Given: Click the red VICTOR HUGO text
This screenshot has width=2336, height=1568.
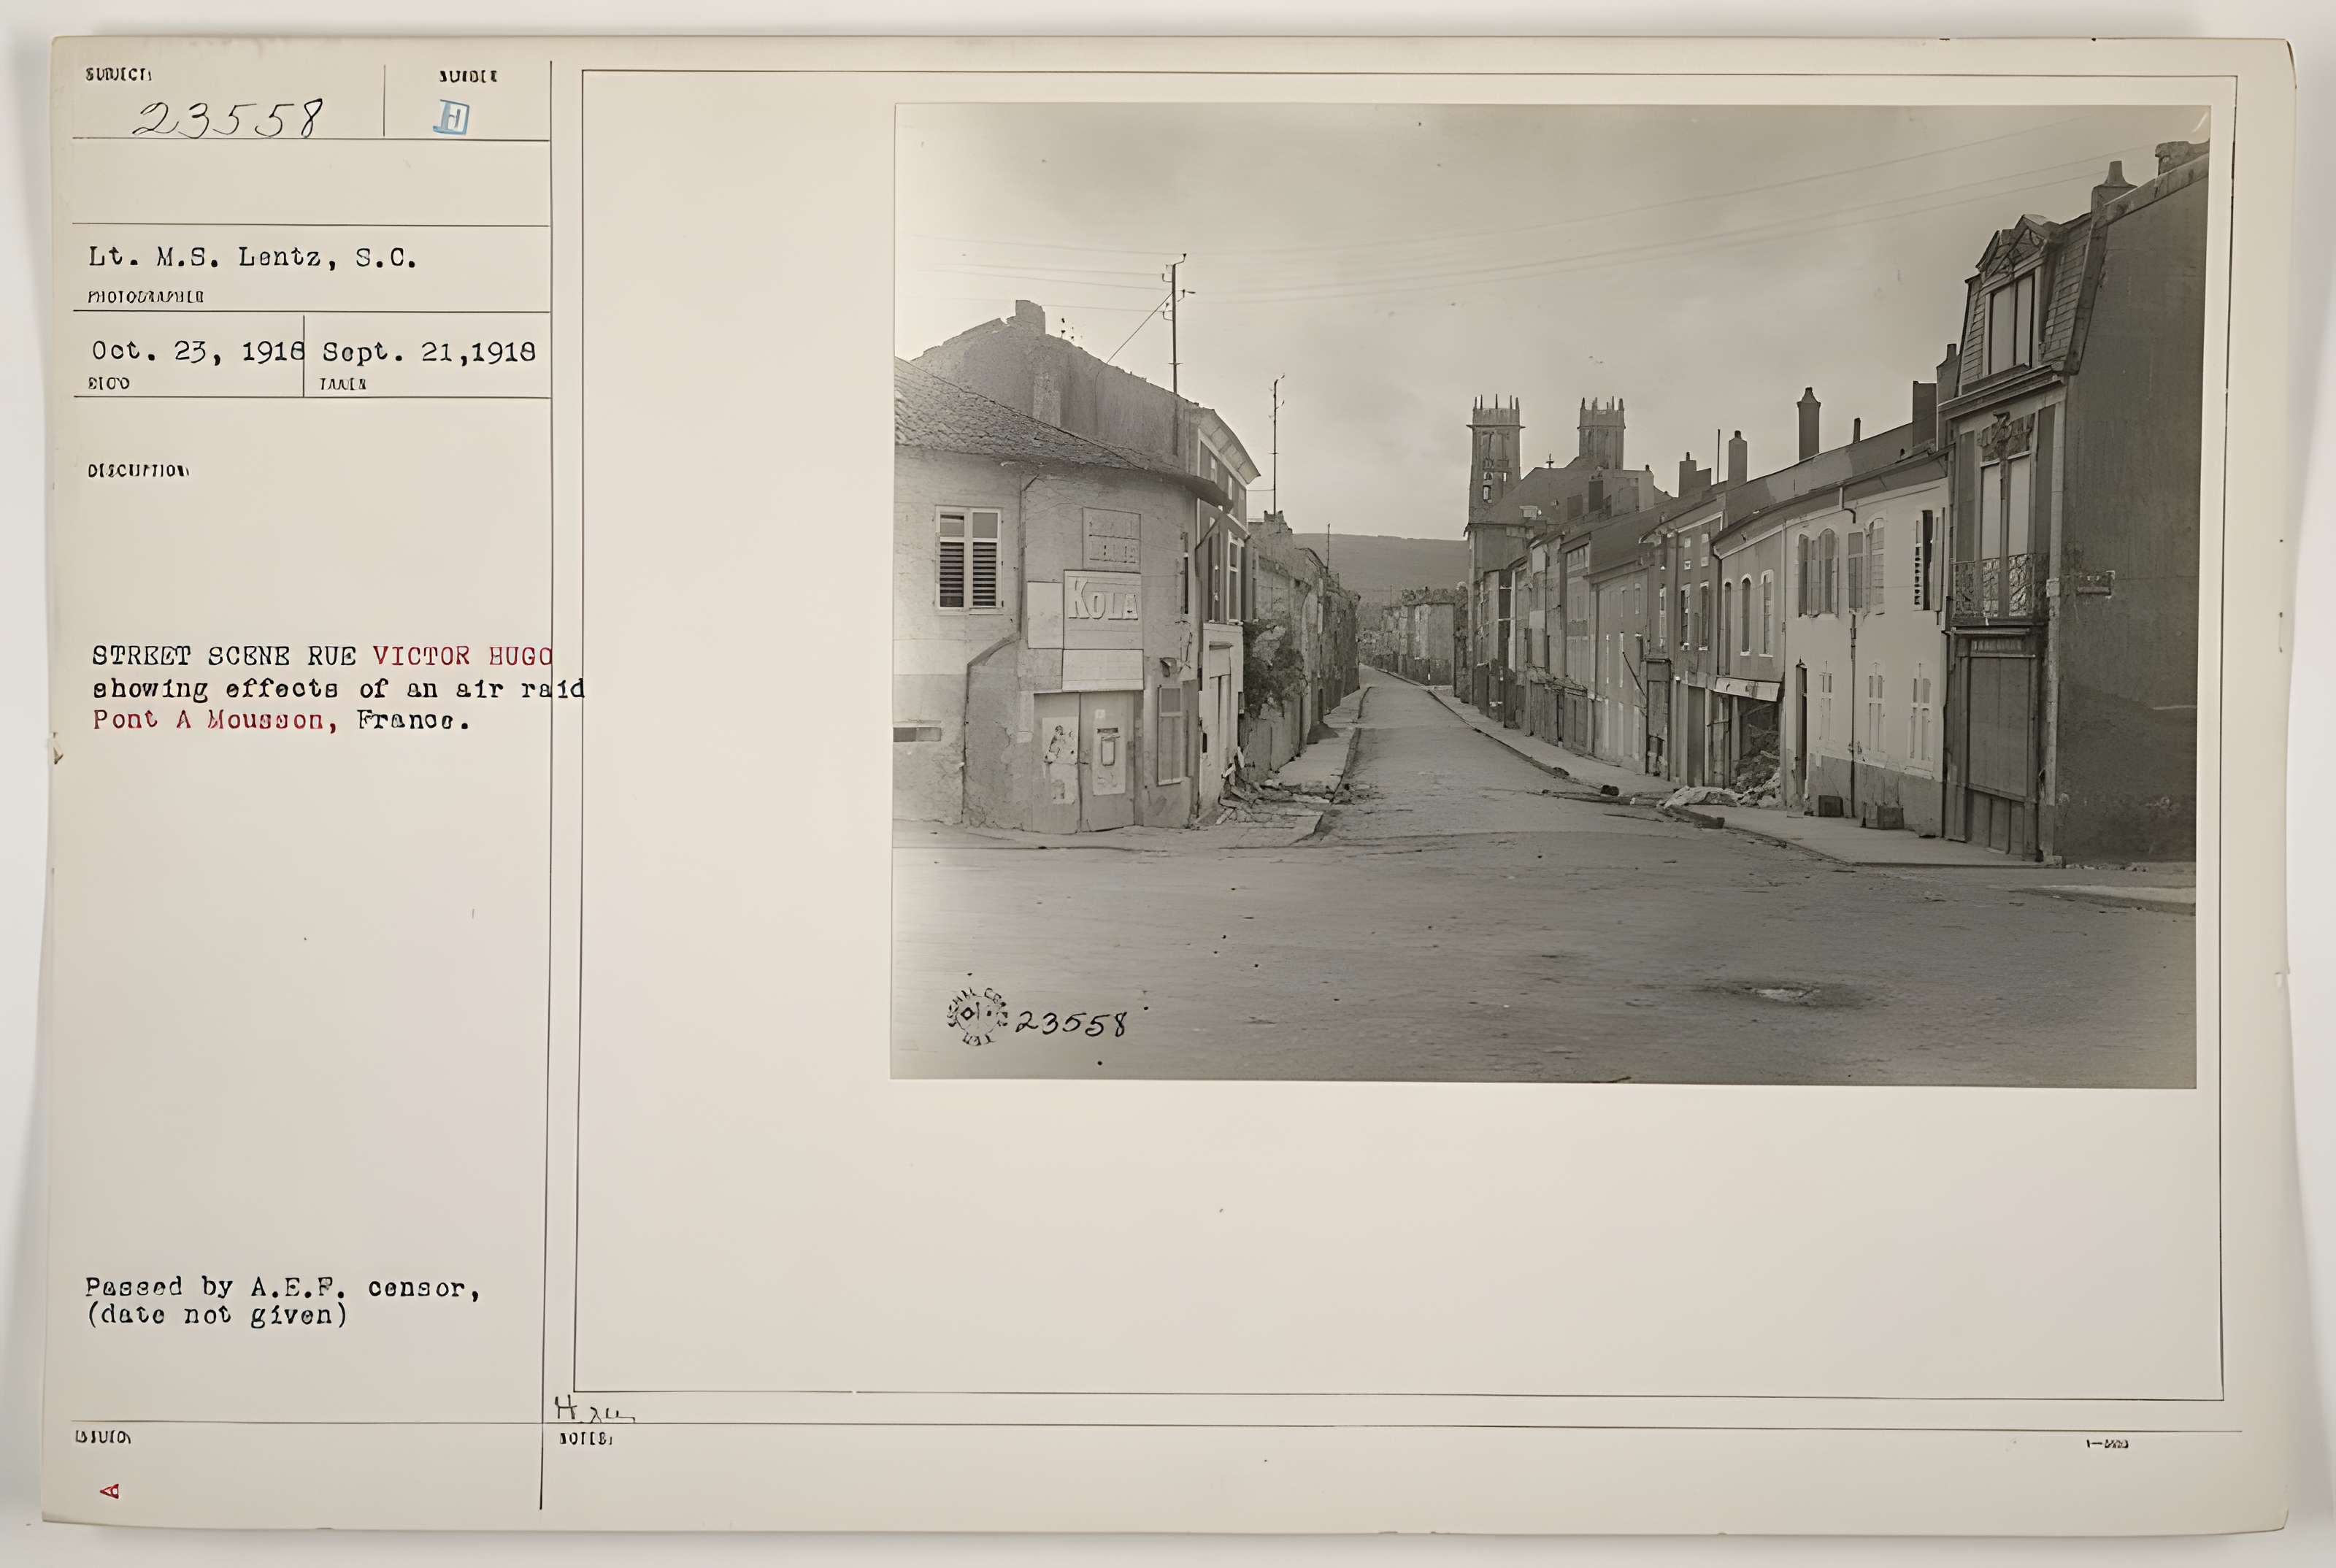Looking at the screenshot, I should [x=462, y=656].
